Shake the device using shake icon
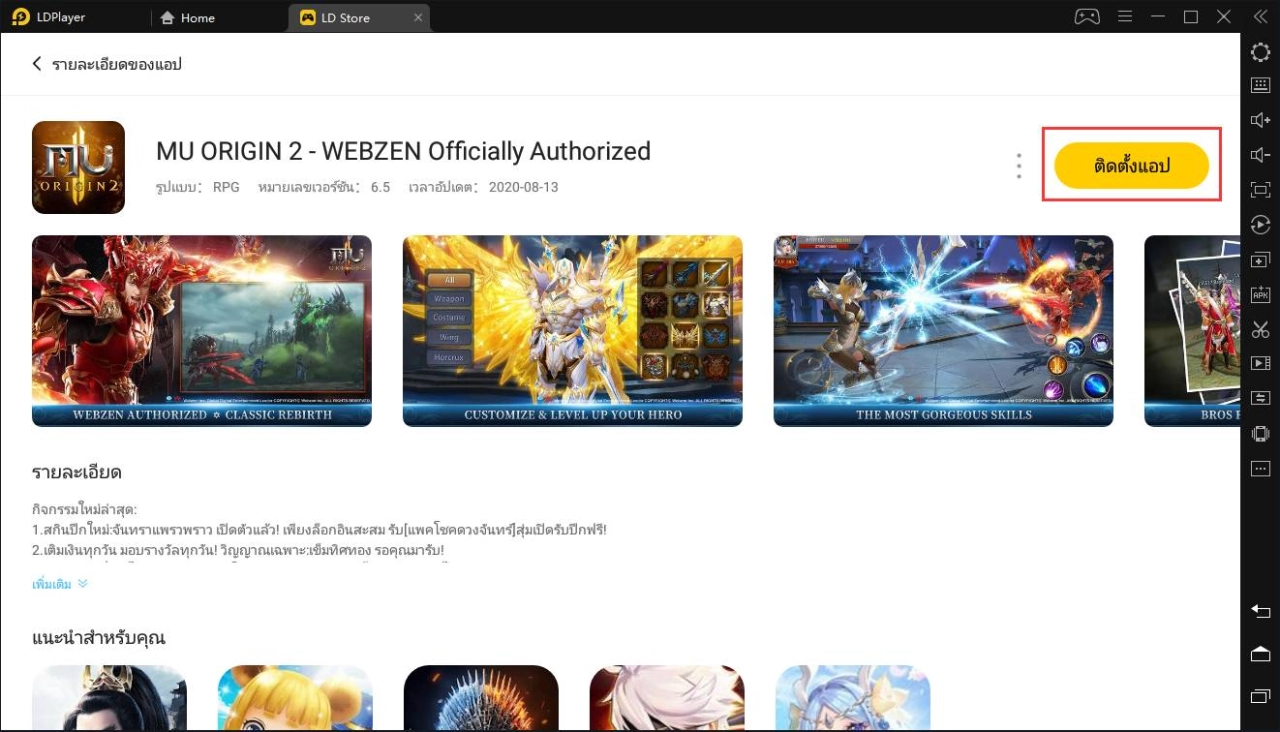Image resolution: width=1280 pixels, height=732 pixels. (x=1260, y=433)
